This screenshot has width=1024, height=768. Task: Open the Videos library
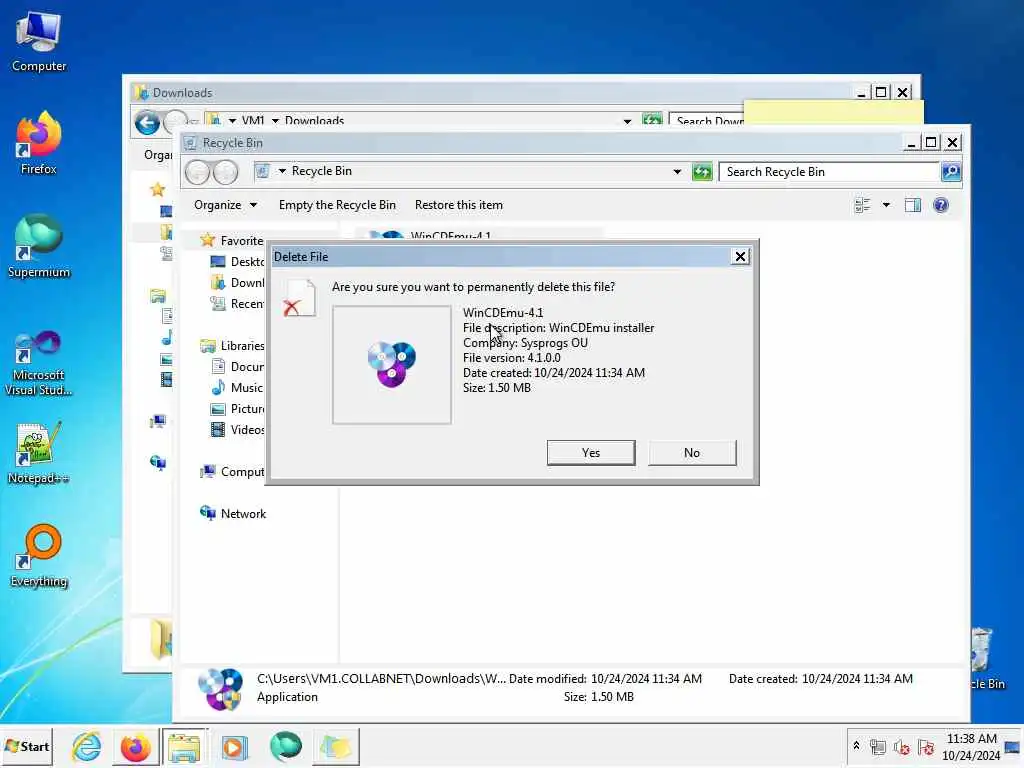[237, 430]
